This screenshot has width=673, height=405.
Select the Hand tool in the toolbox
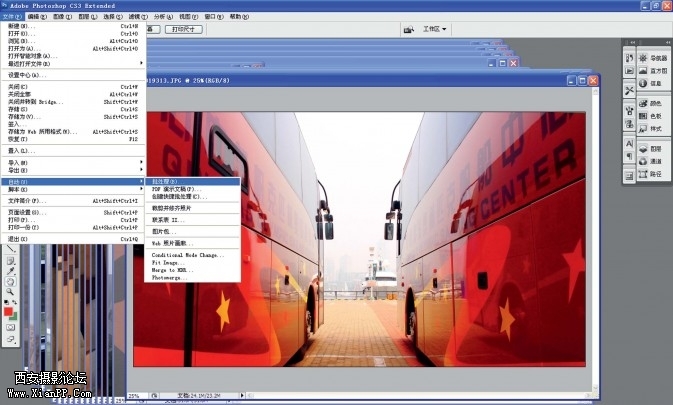click(x=10, y=281)
